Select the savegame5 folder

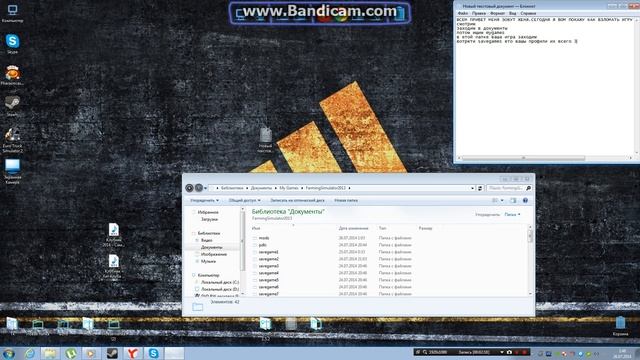tap(269, 280)
